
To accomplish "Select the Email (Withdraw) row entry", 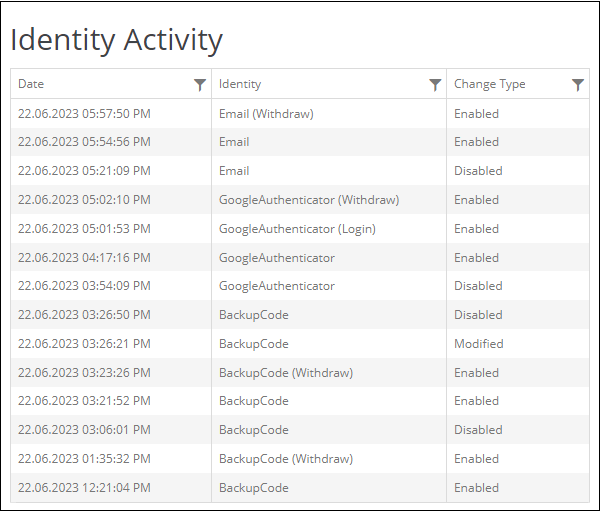I will pos(266,114).
